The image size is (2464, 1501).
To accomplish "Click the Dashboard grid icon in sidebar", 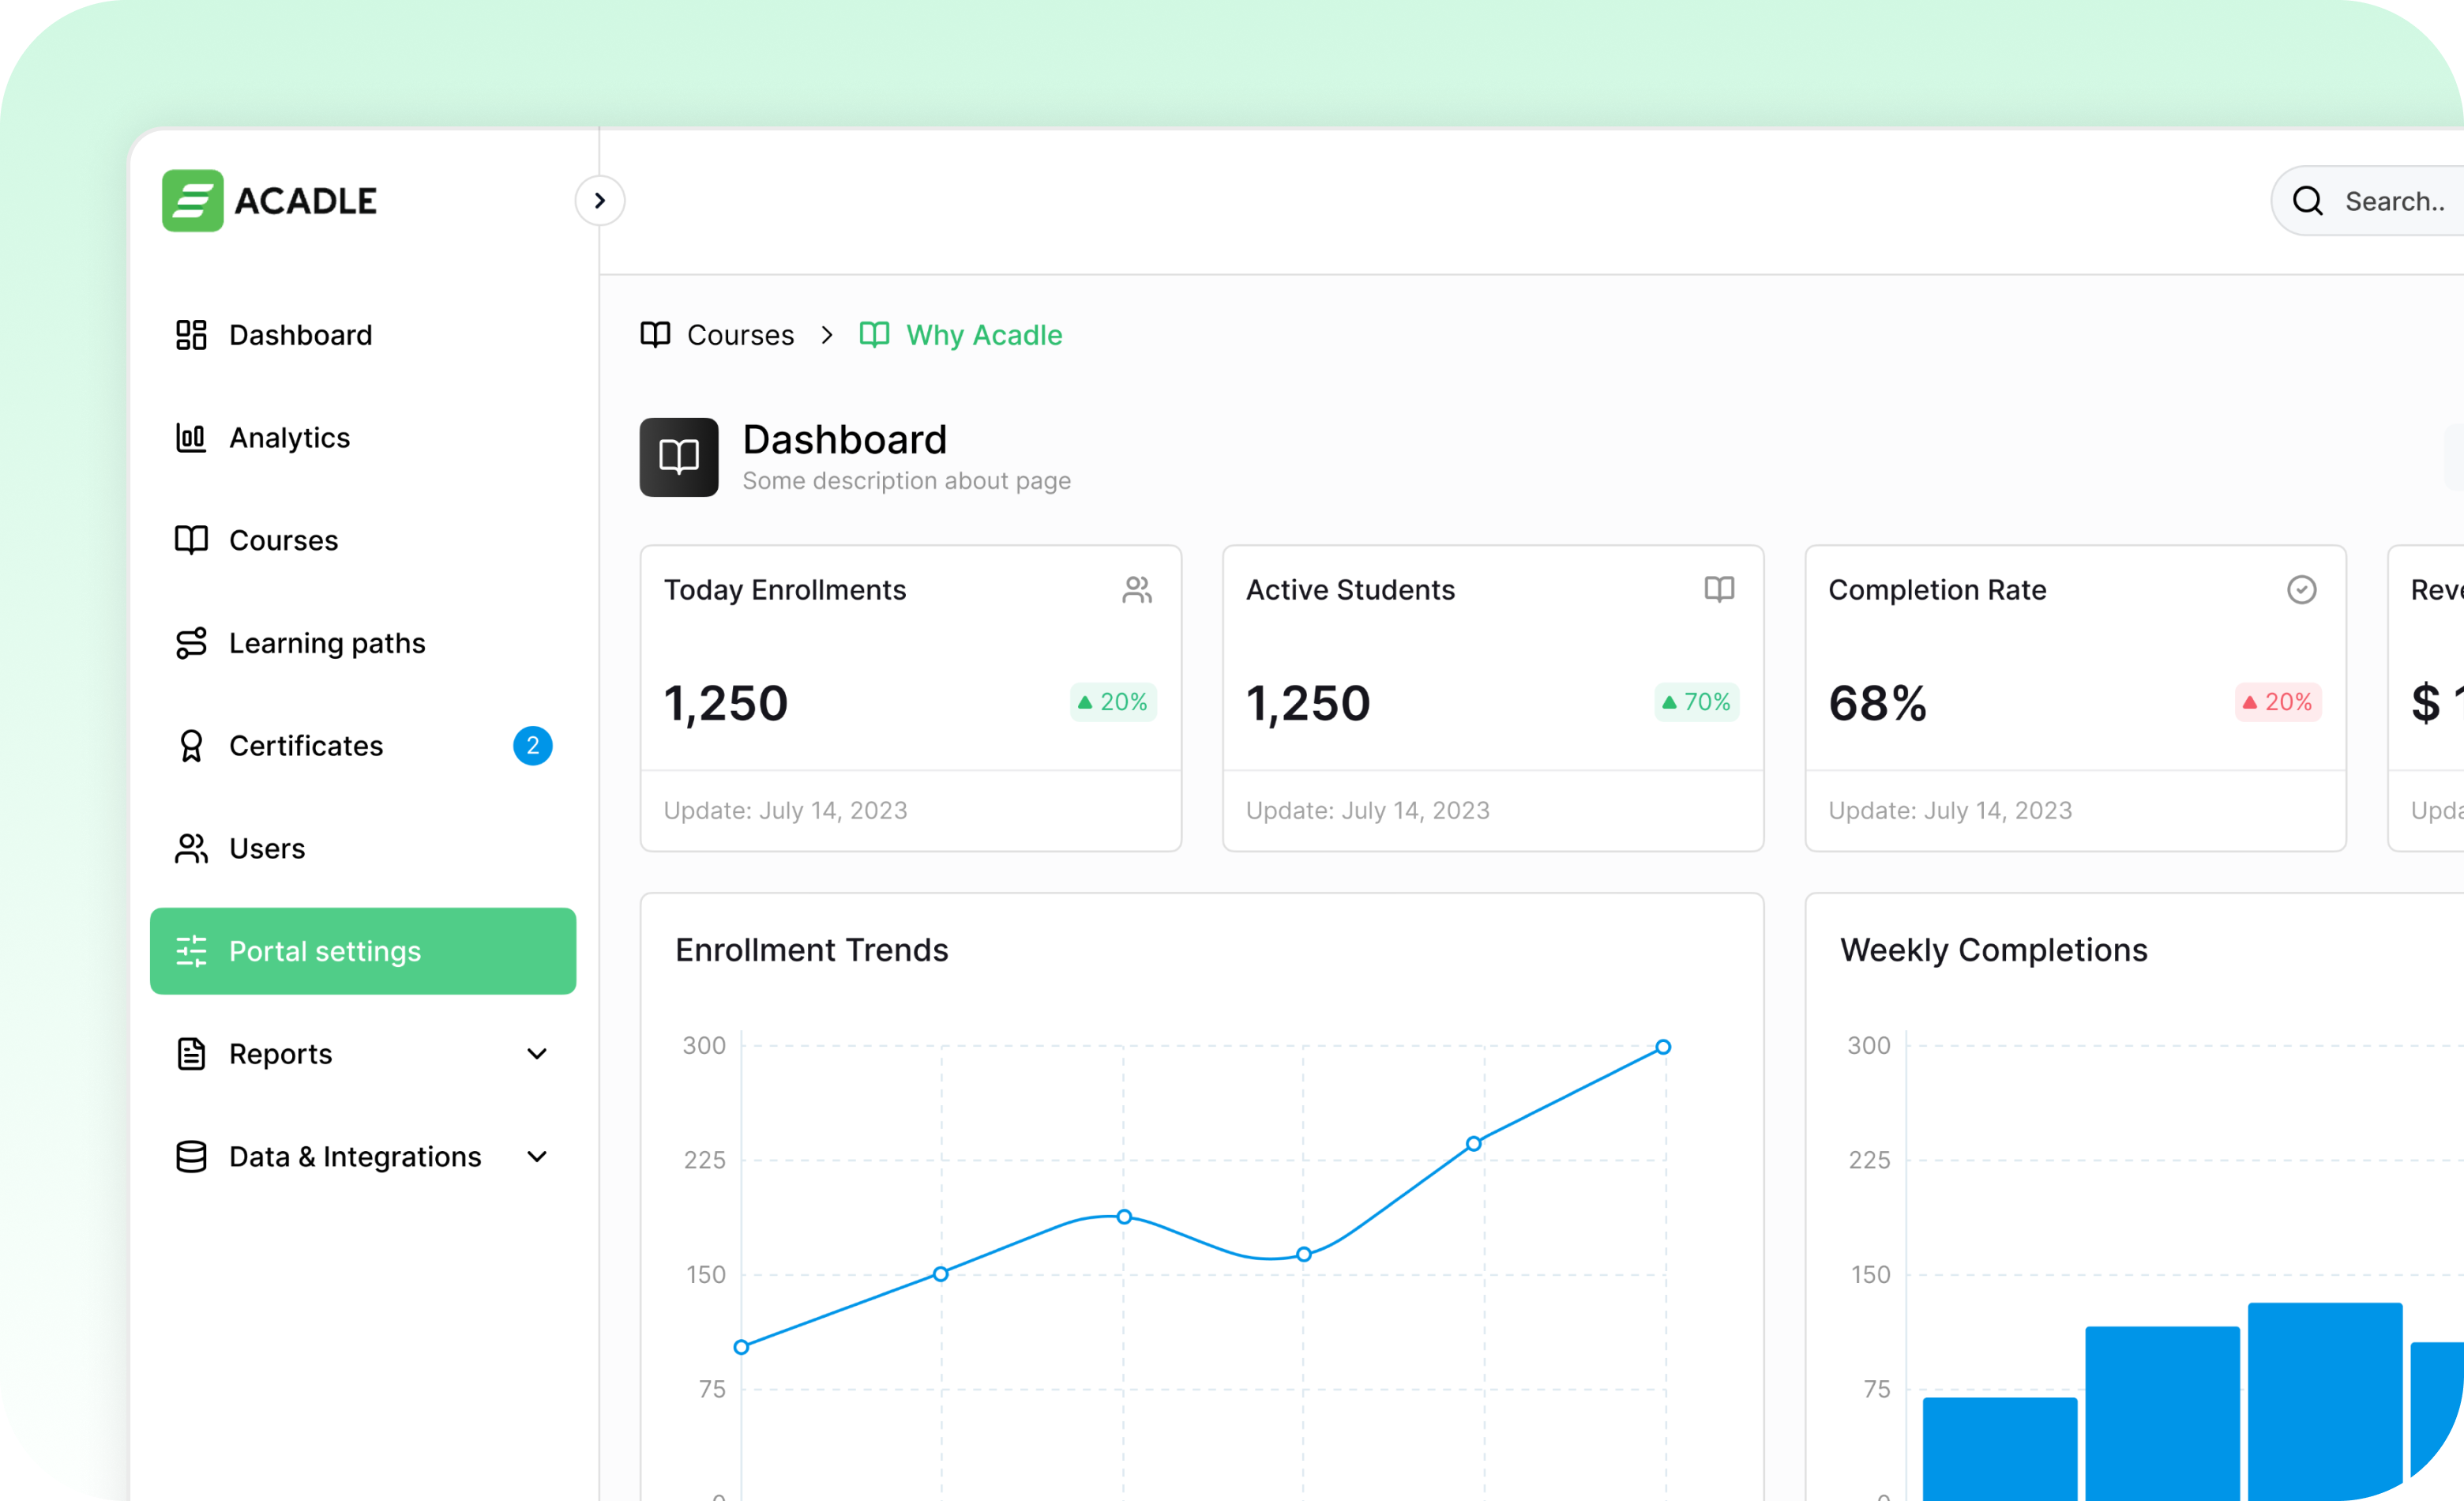I will [191, 335].
